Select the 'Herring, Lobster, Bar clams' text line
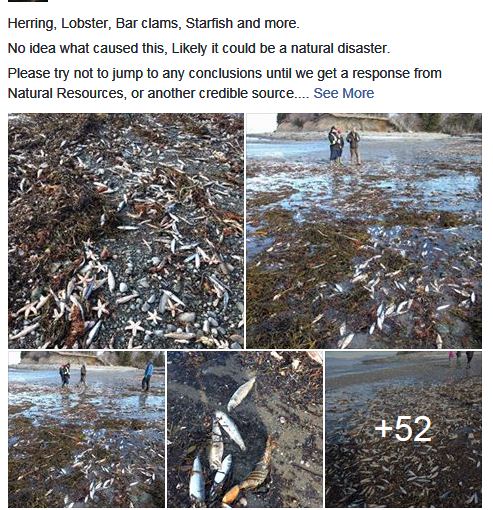This screenshot has width=493, height=510. click(153, 23)
